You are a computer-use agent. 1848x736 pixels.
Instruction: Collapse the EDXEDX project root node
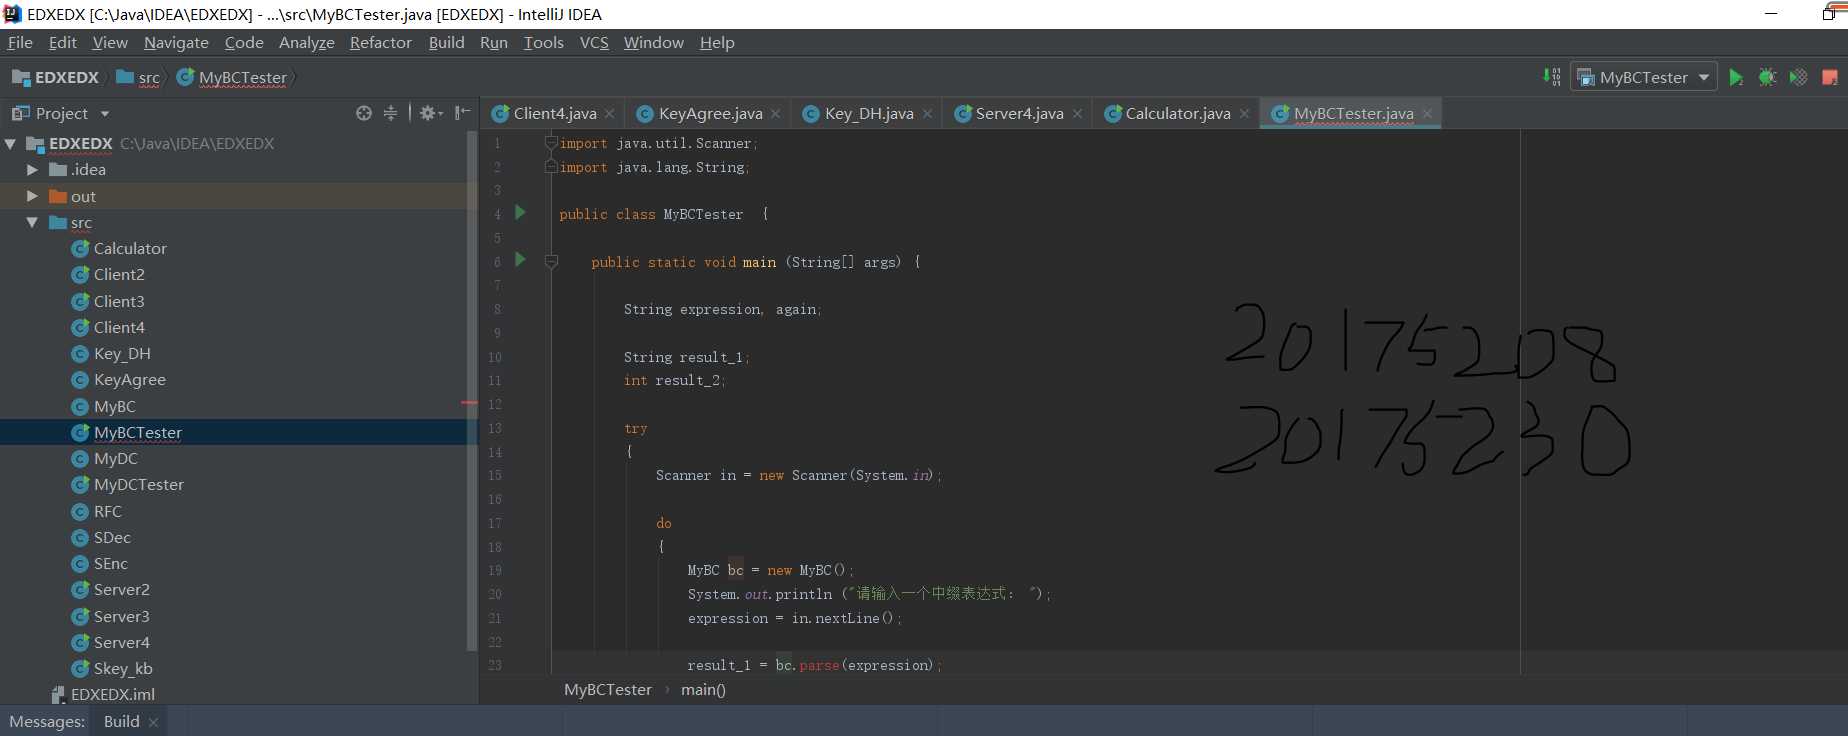pyautogui.click(x=11, y=144)
